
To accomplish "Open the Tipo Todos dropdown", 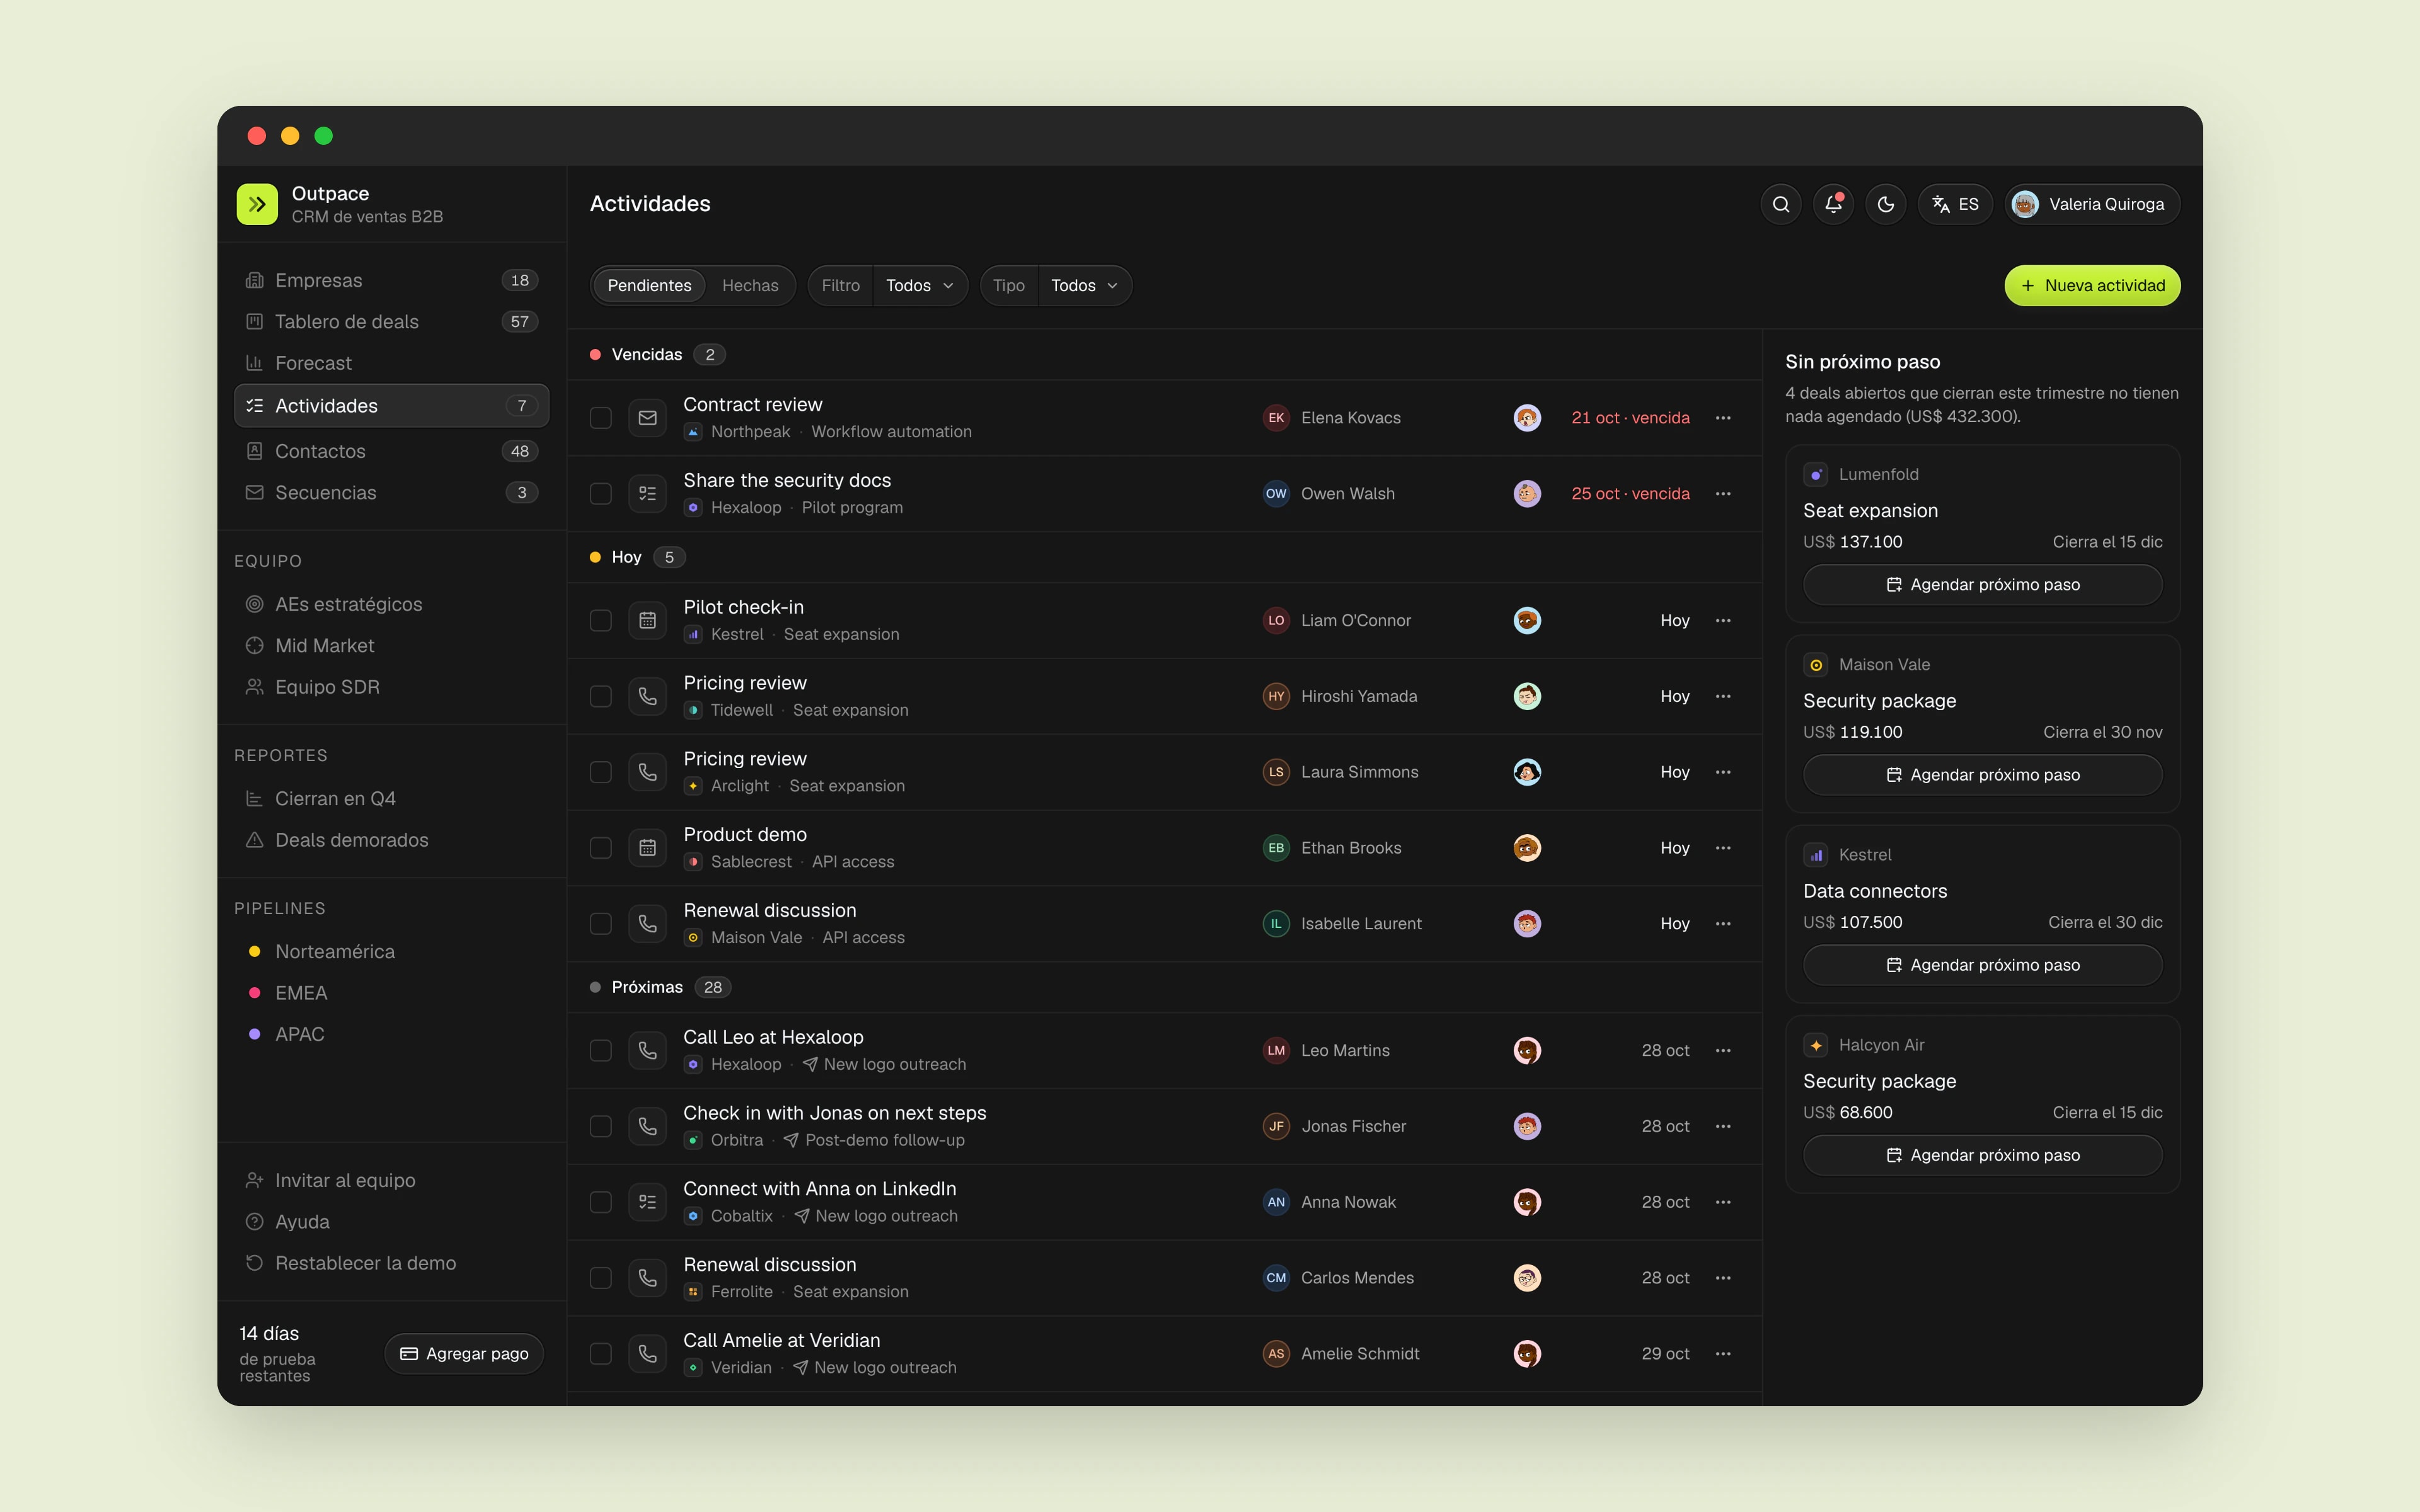I will (1084, 286).
